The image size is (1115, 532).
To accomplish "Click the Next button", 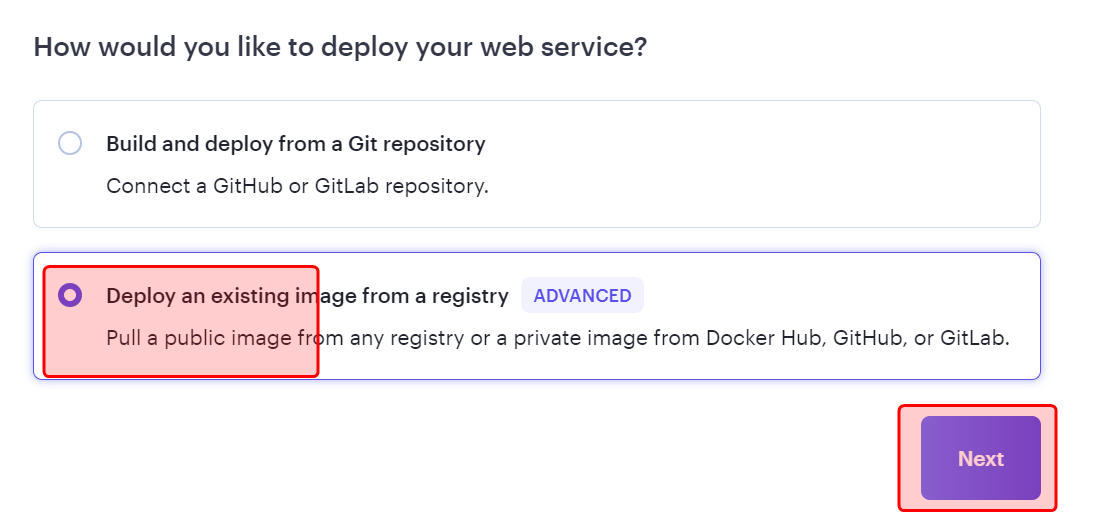I will click(x=980, y=458).
